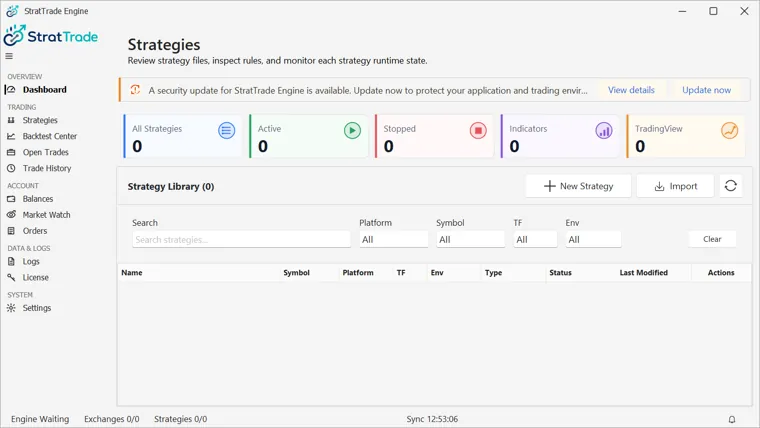Toggle the hamburger sidebar menu icon

coord(9,56)
